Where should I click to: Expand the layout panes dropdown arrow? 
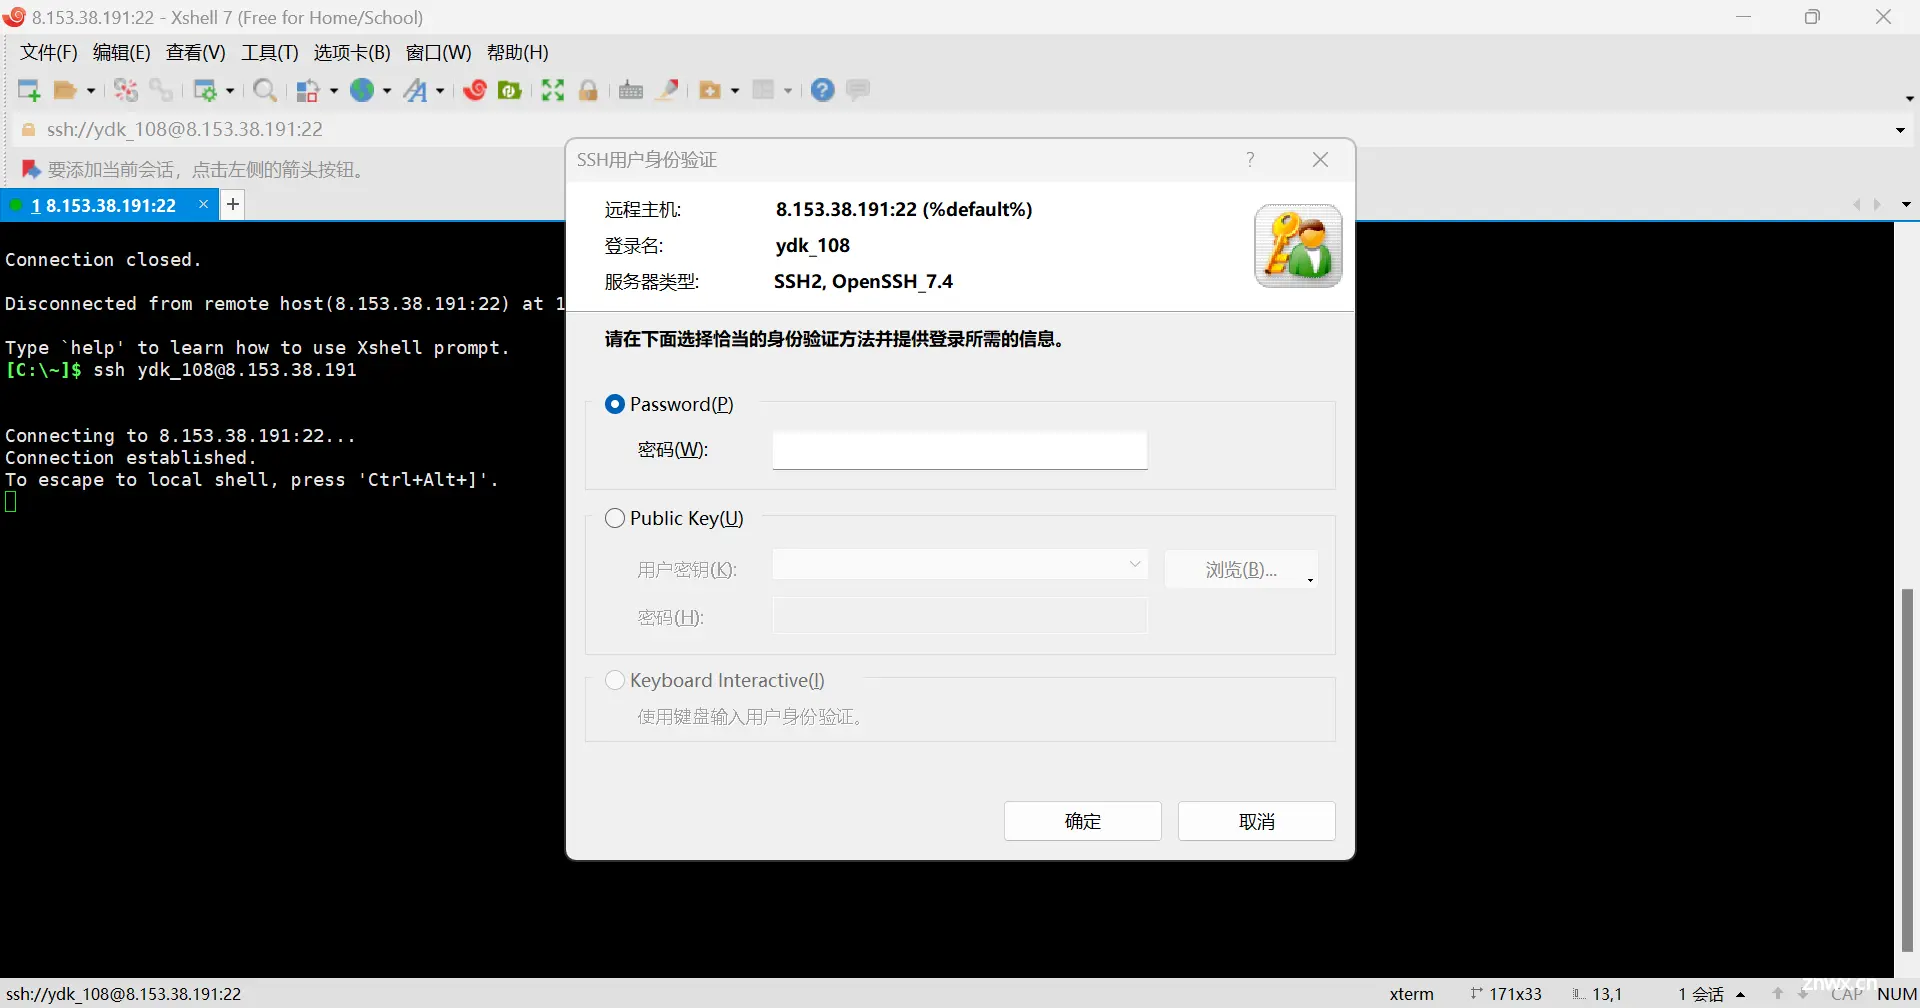[788, 91]
